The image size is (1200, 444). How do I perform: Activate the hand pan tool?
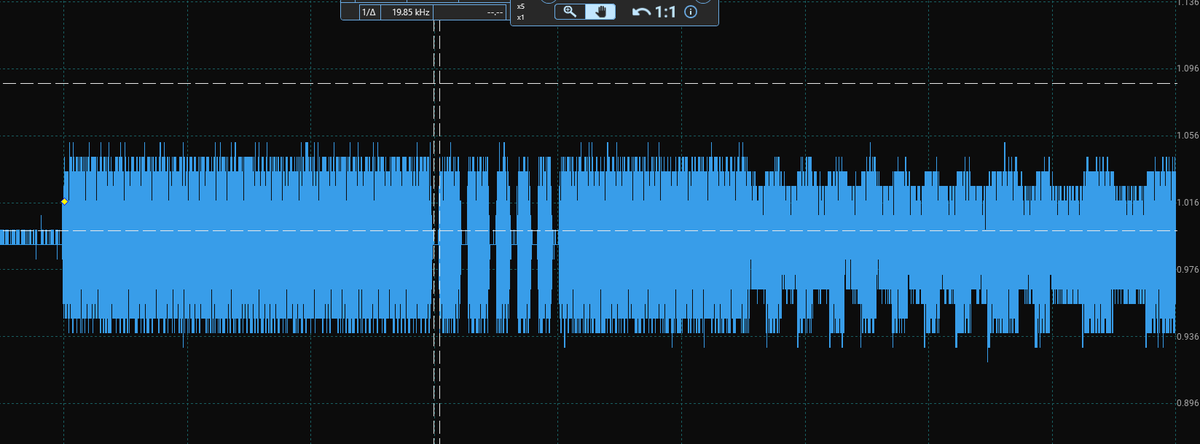(x=600, y=12)
